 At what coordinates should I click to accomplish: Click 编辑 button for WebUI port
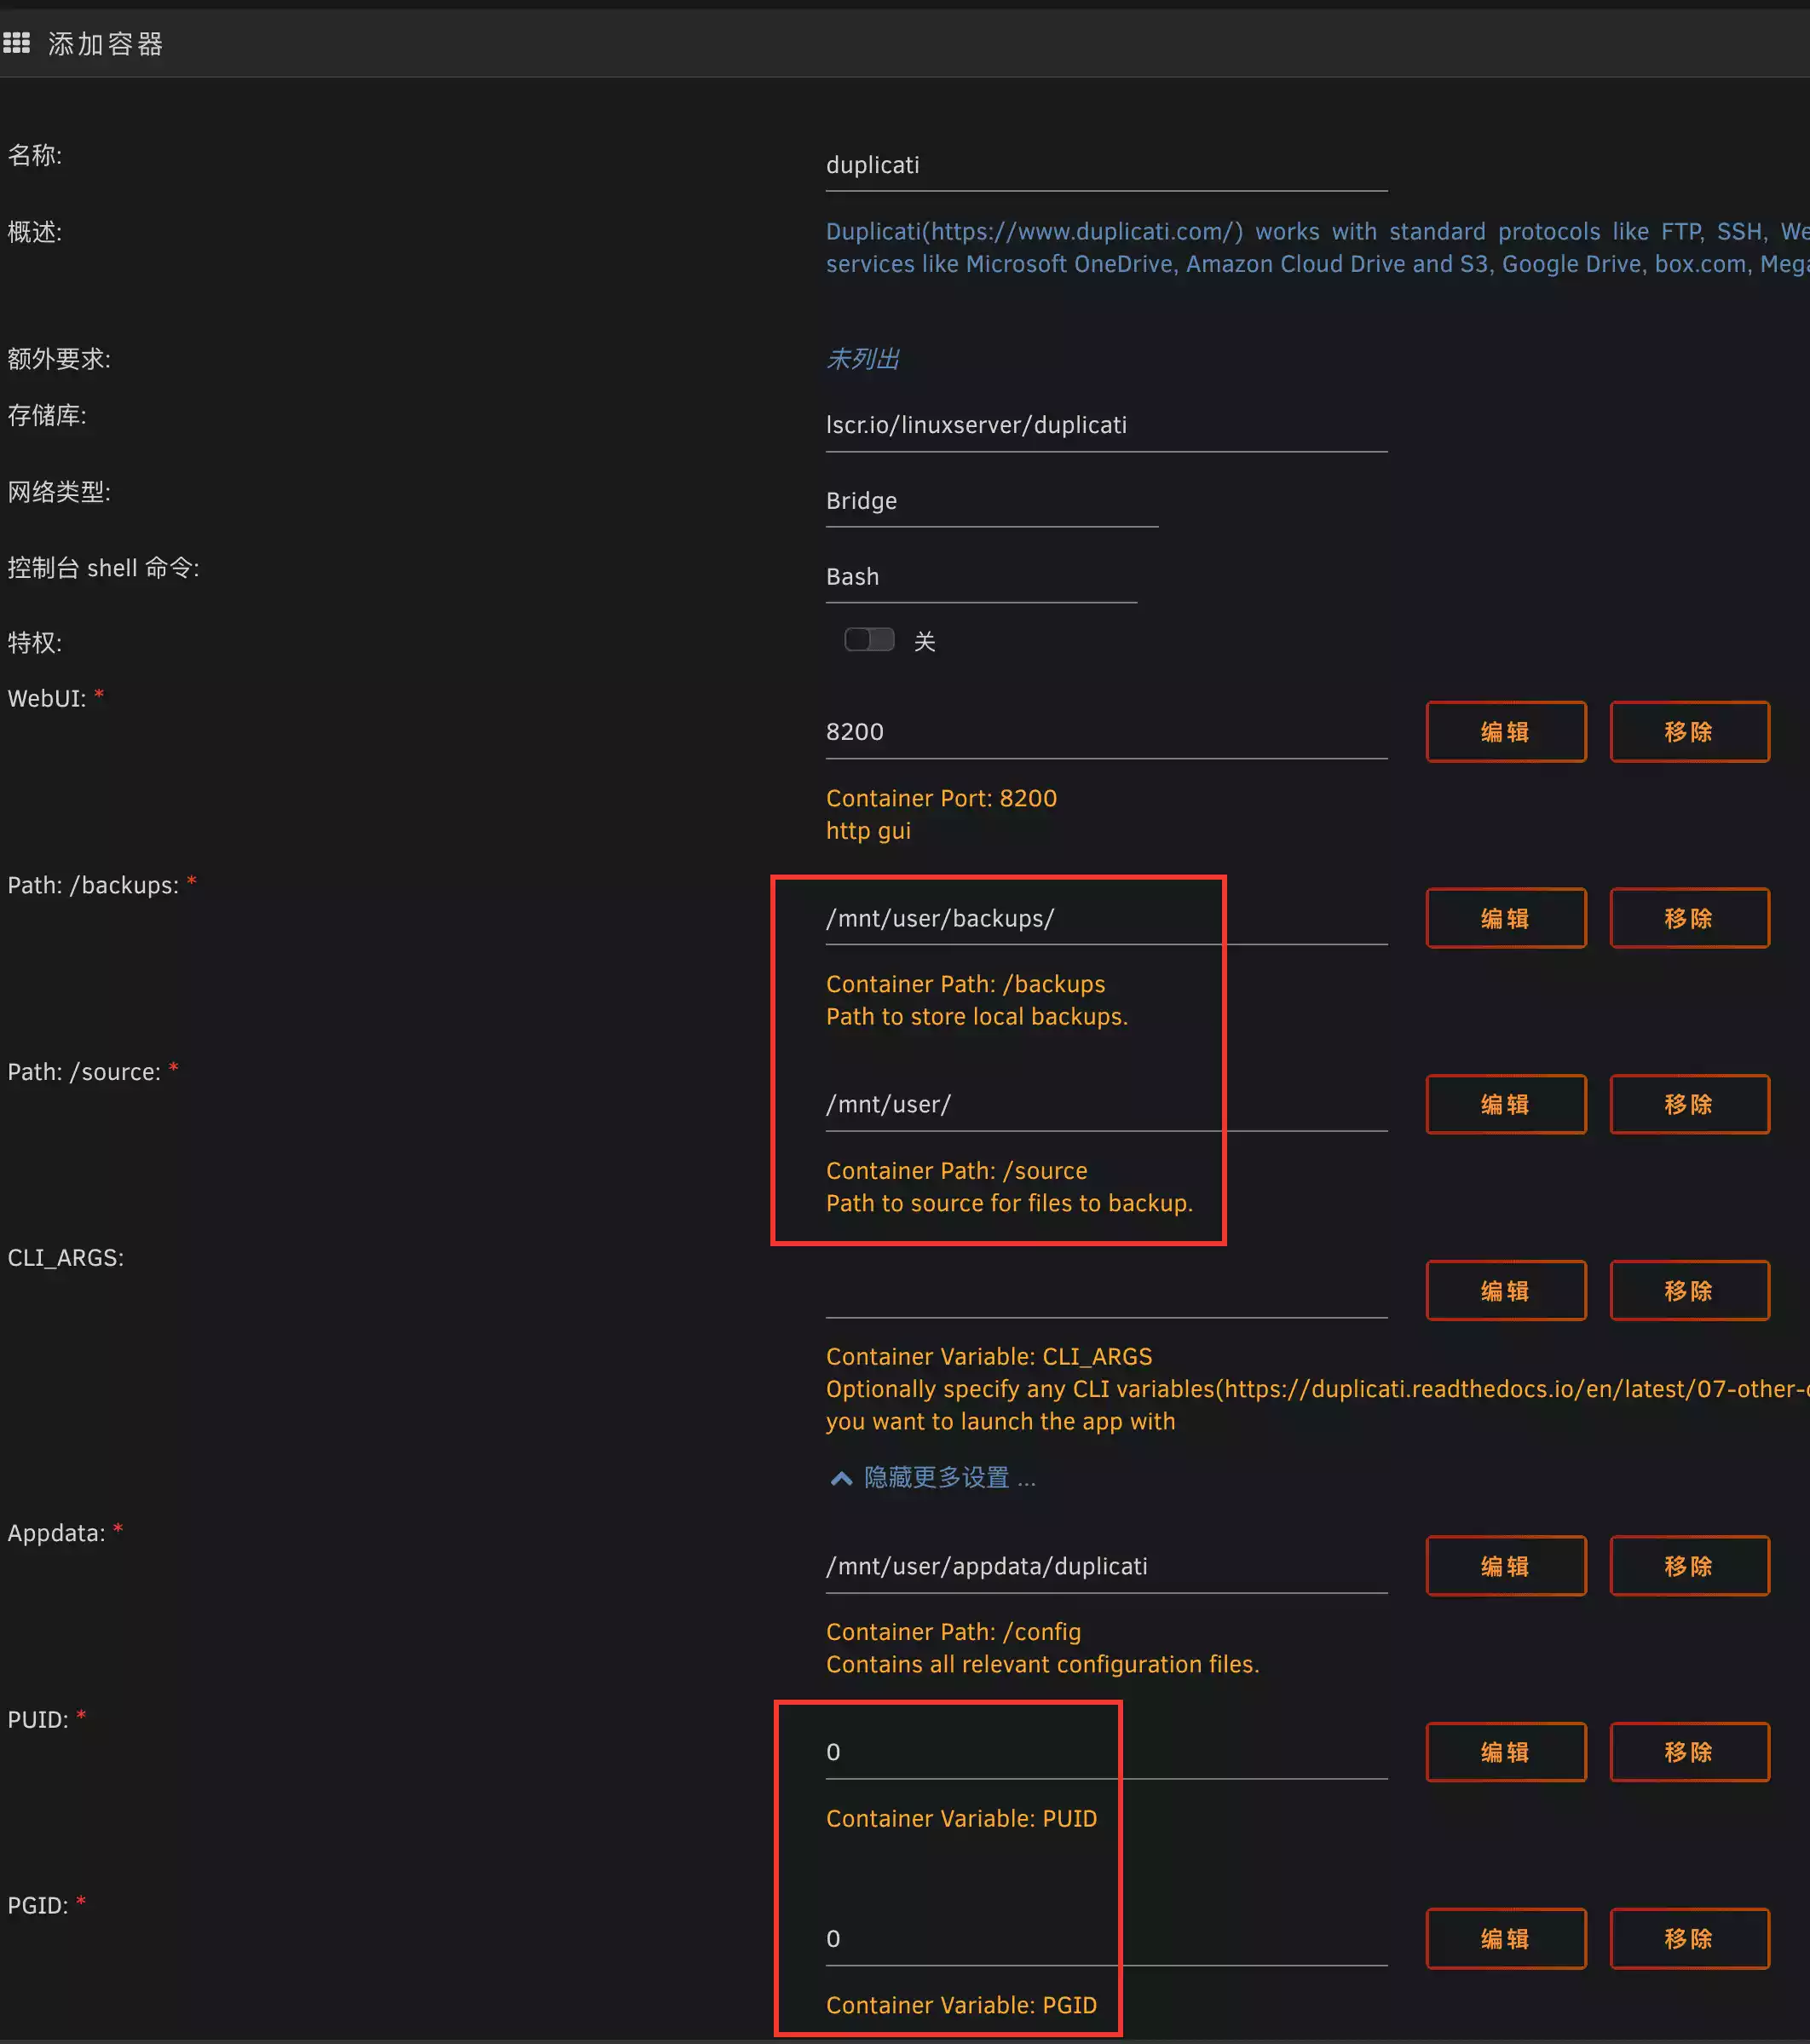[1505, 732]
